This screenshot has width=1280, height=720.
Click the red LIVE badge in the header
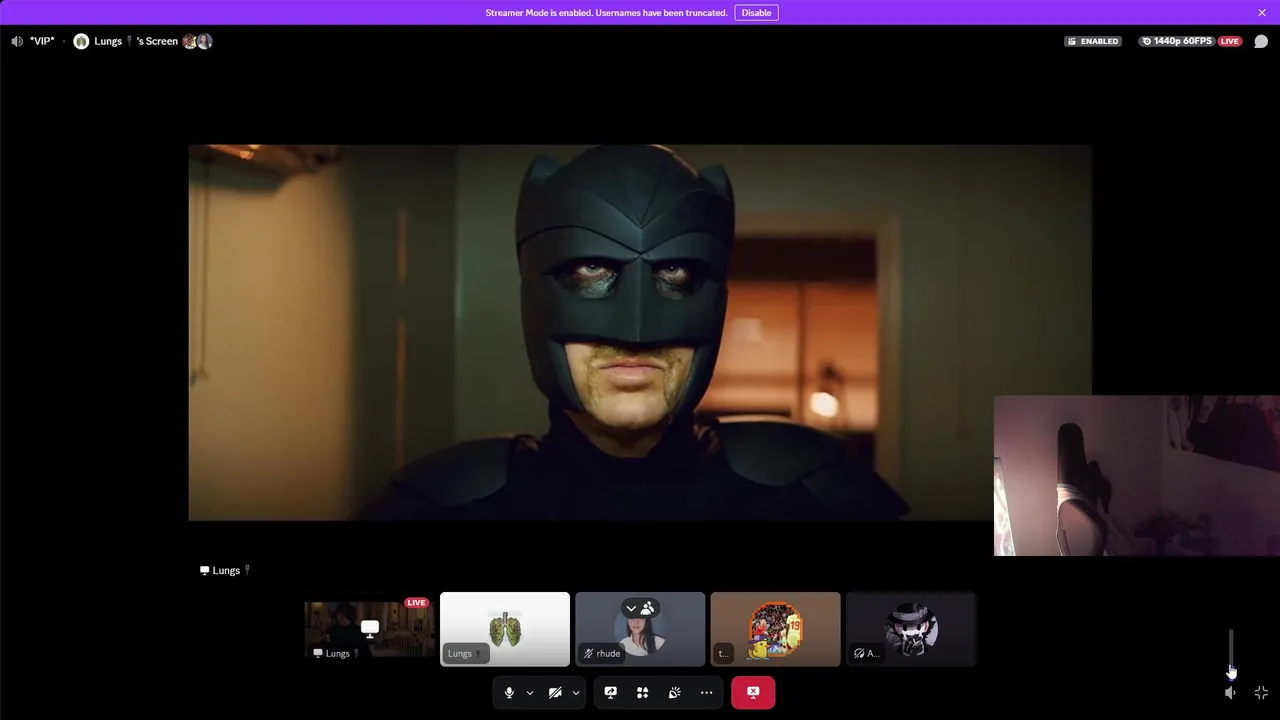(1230, 41)
